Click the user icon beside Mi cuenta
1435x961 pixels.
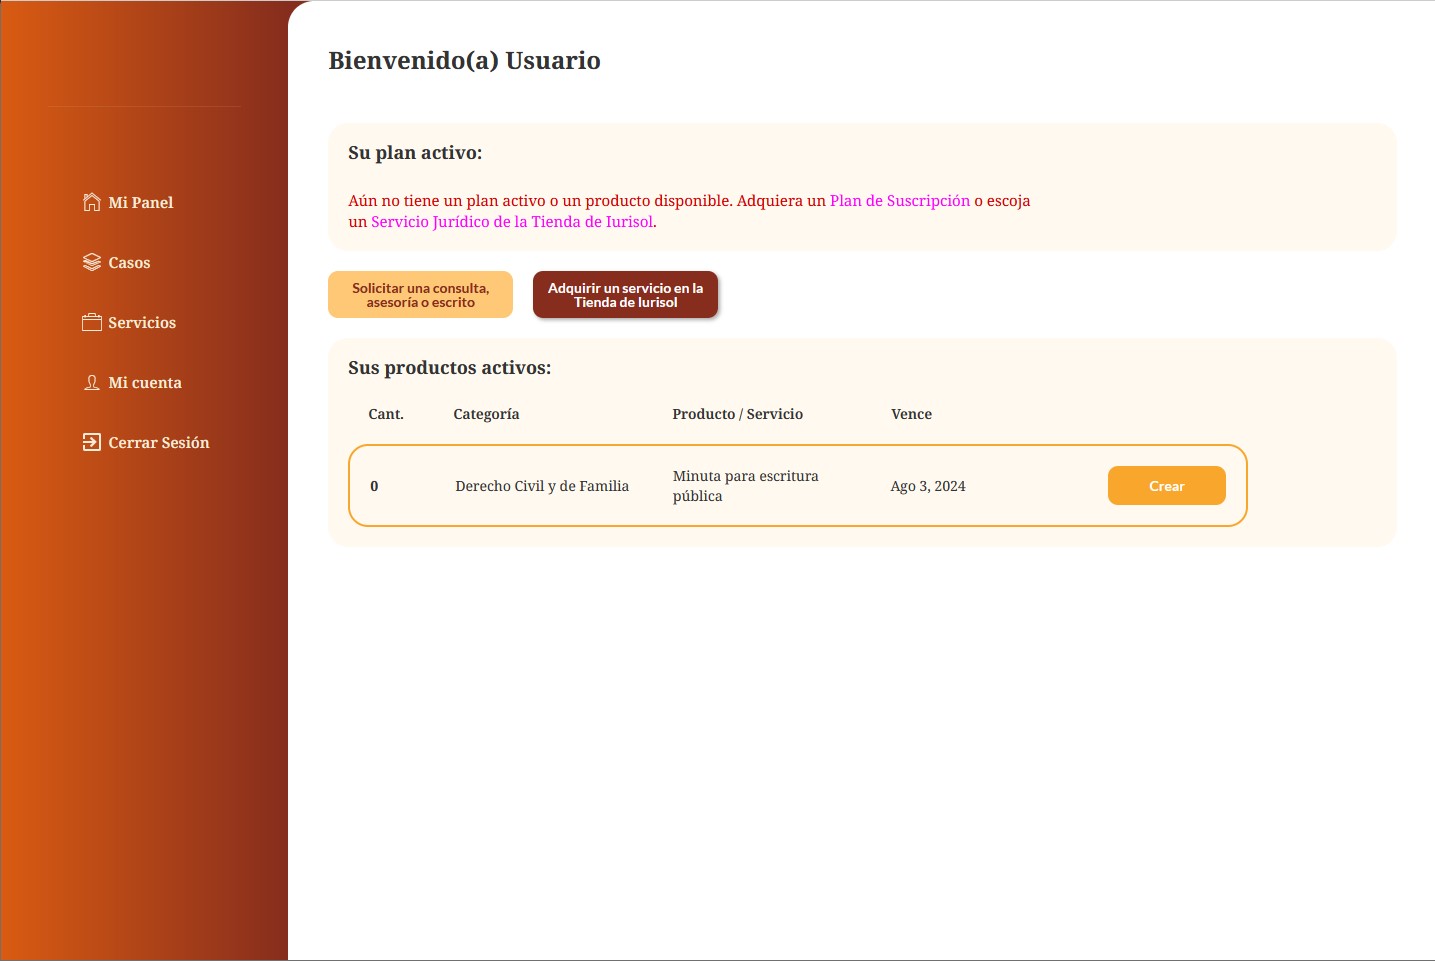coord(91,382)
